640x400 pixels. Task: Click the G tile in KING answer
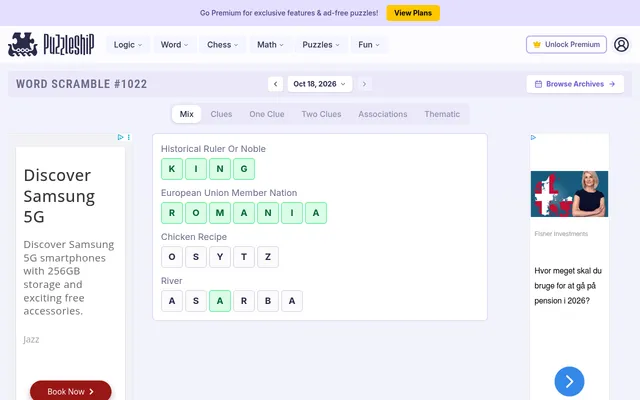tap(244, 169)
